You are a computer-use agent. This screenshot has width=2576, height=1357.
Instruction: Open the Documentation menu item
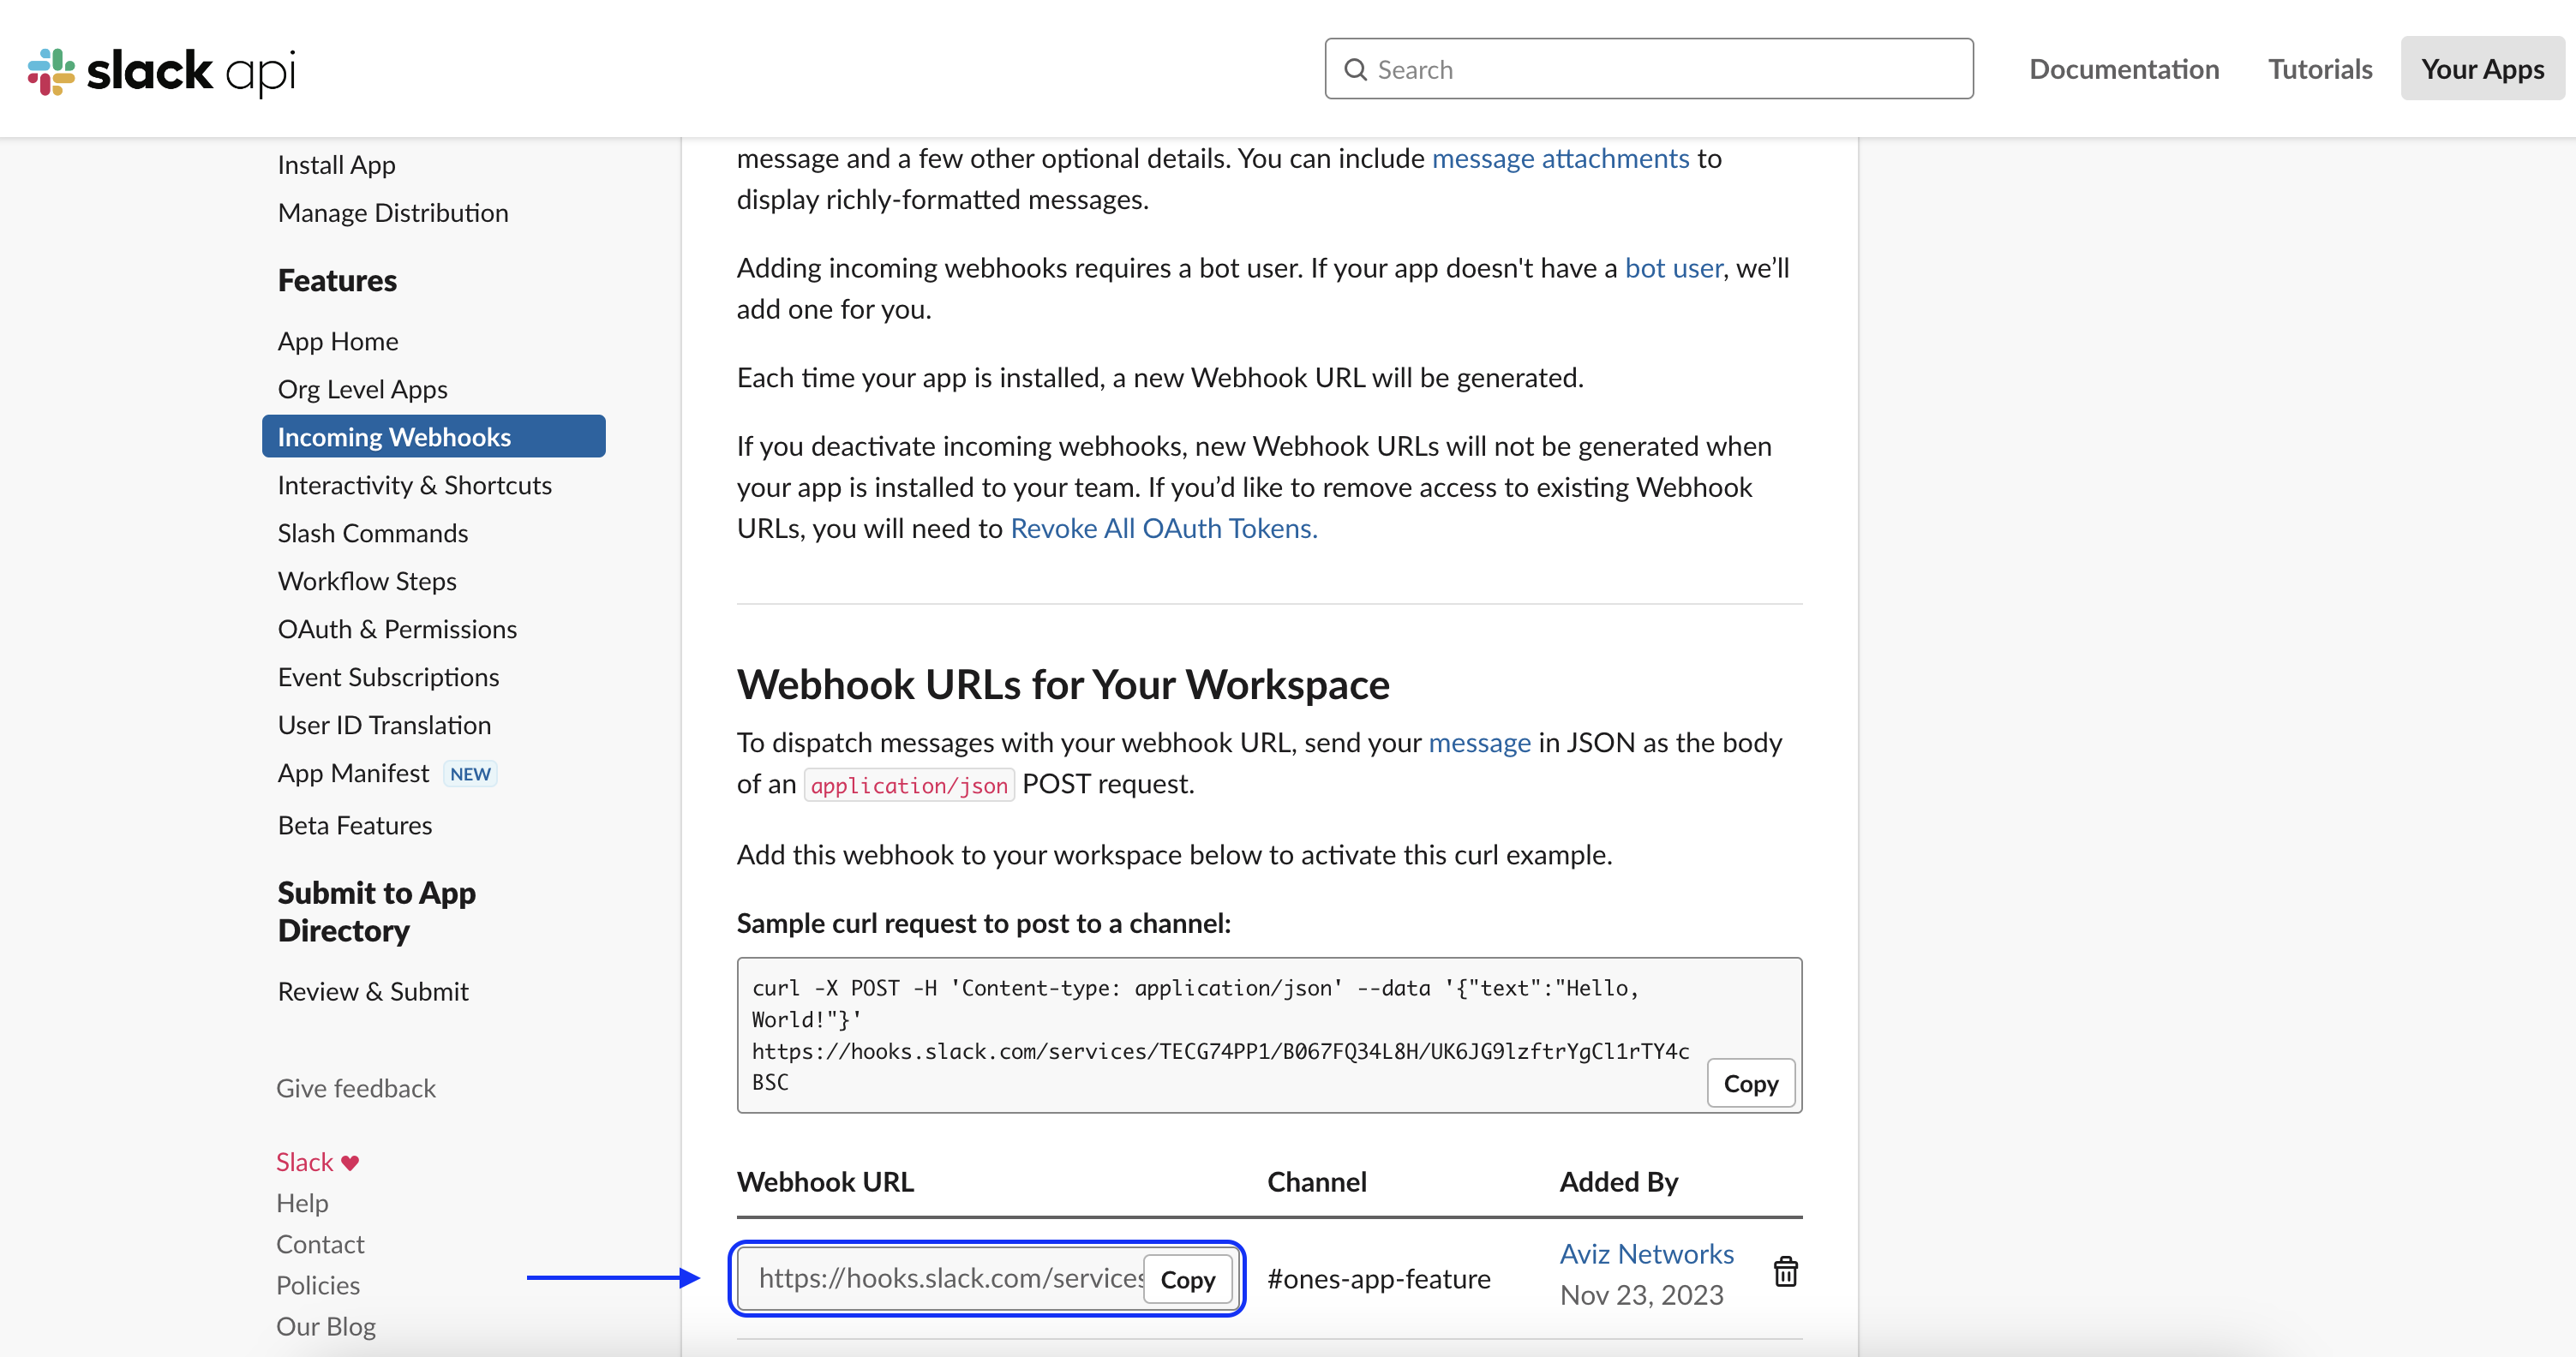[x=2124, y=69]
